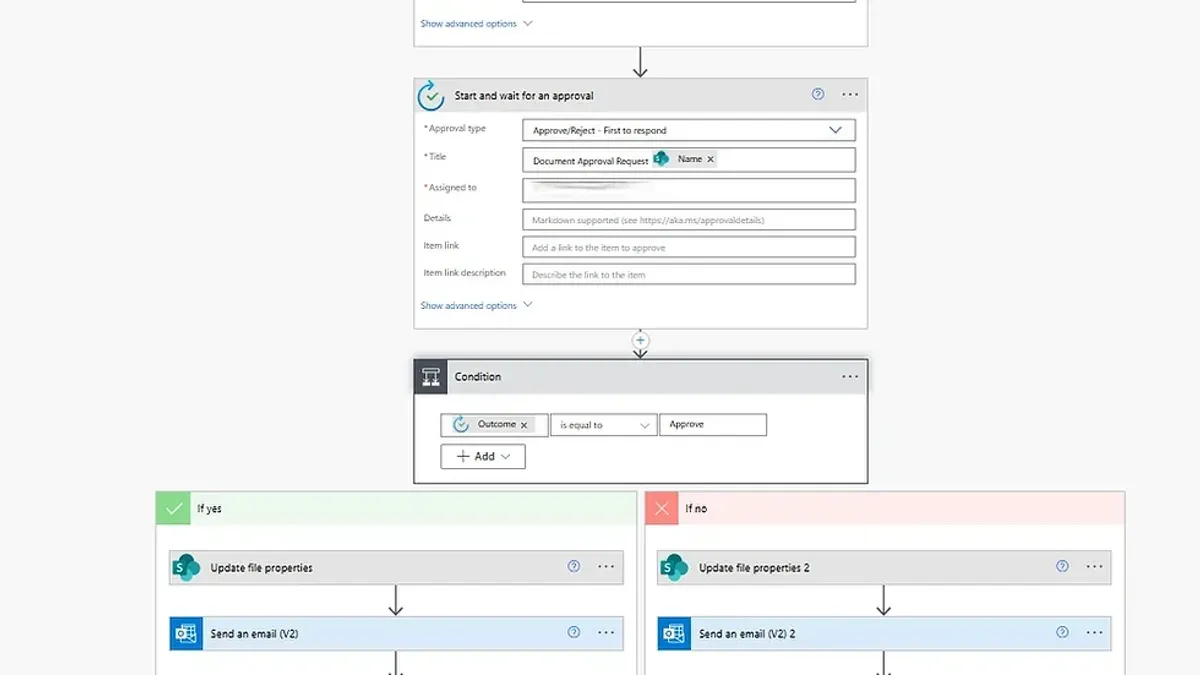This screenshot has height=675, width=1200.
Task: Click the Approve value field in condition
Action: tap(713, 425)
